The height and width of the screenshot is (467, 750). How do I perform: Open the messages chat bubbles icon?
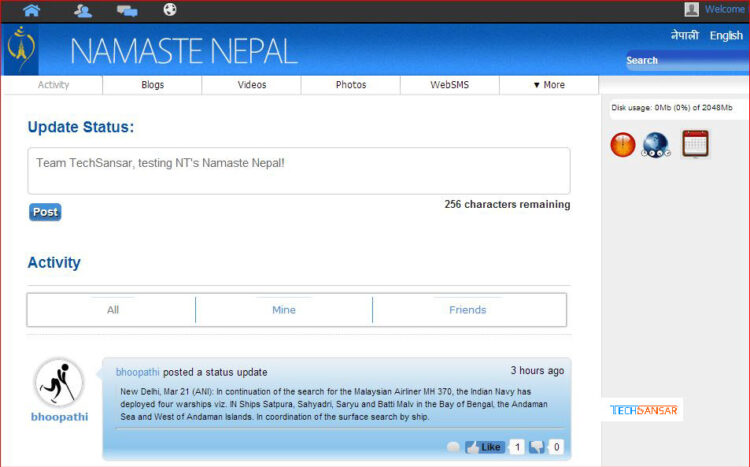coord(127,11)
